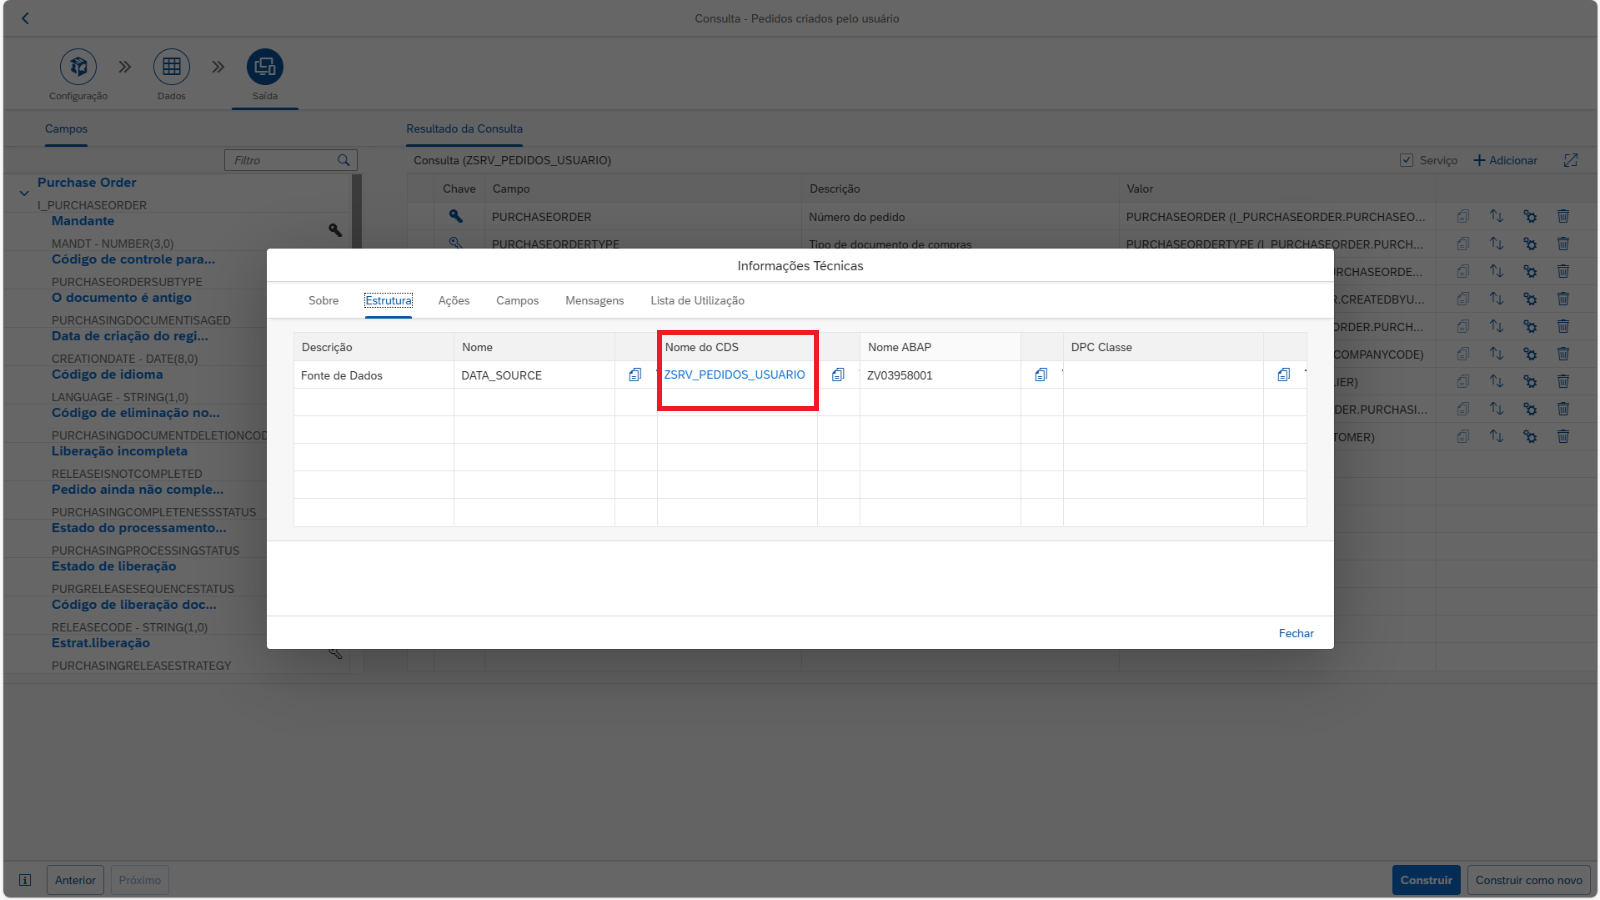Expand the query results table to full screen

point(1571,160)
